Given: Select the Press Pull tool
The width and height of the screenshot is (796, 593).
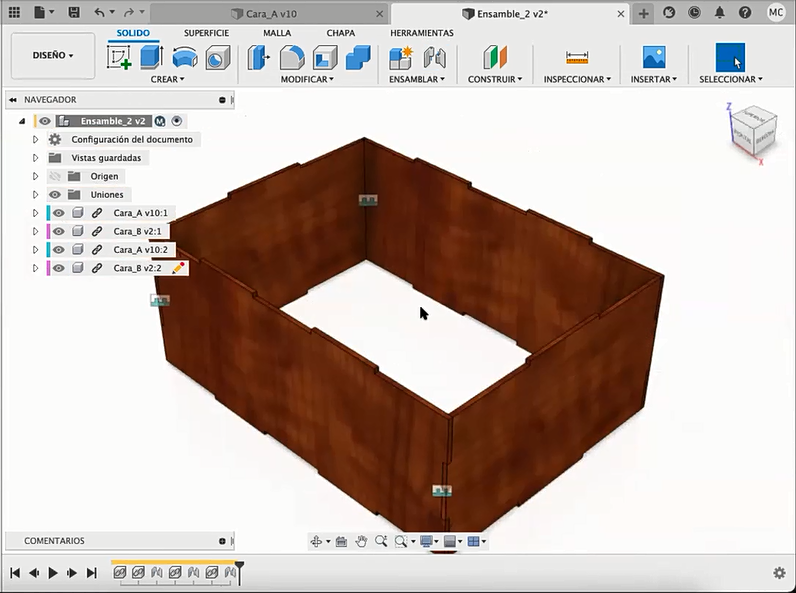Looking at the screenshot, I should [x=258, y=57].
